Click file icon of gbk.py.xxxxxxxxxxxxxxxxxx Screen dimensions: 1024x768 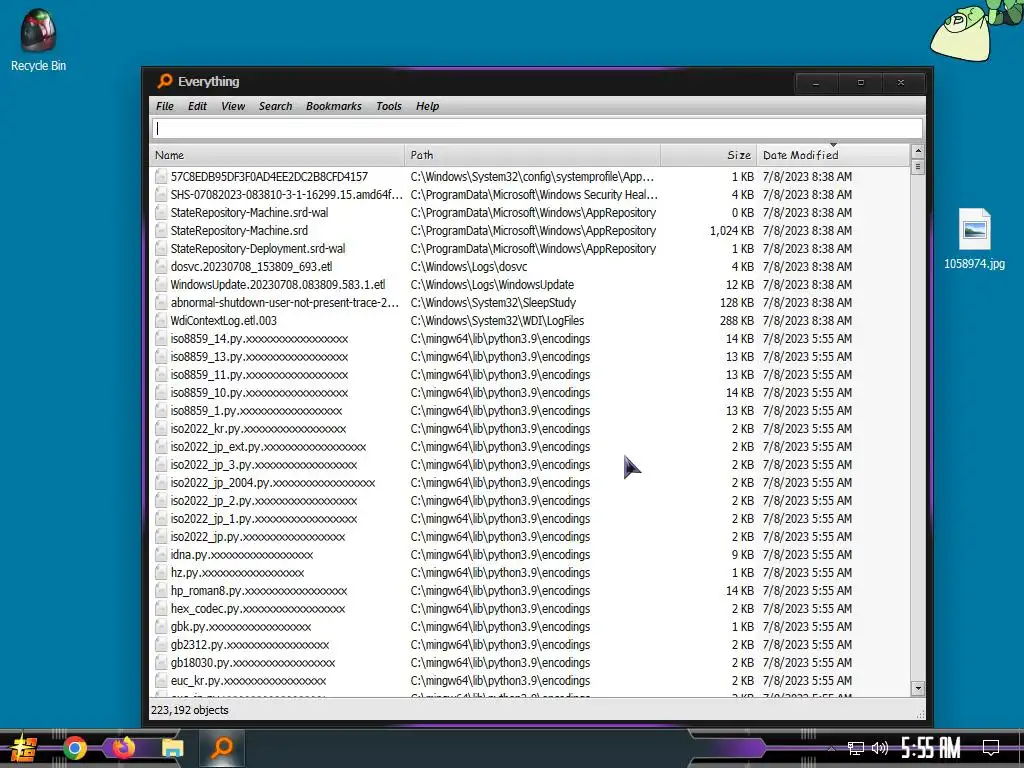[x=161, y=626]
